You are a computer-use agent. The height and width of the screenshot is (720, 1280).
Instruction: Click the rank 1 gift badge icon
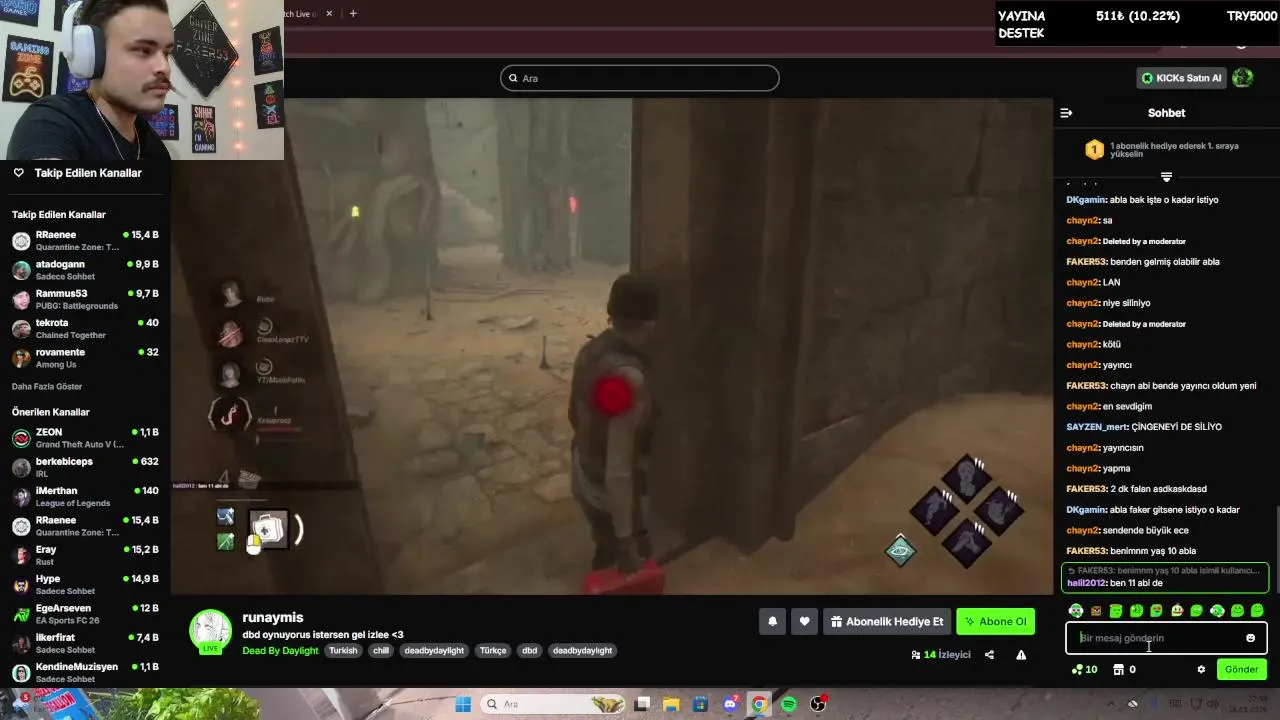point(1094,150)
